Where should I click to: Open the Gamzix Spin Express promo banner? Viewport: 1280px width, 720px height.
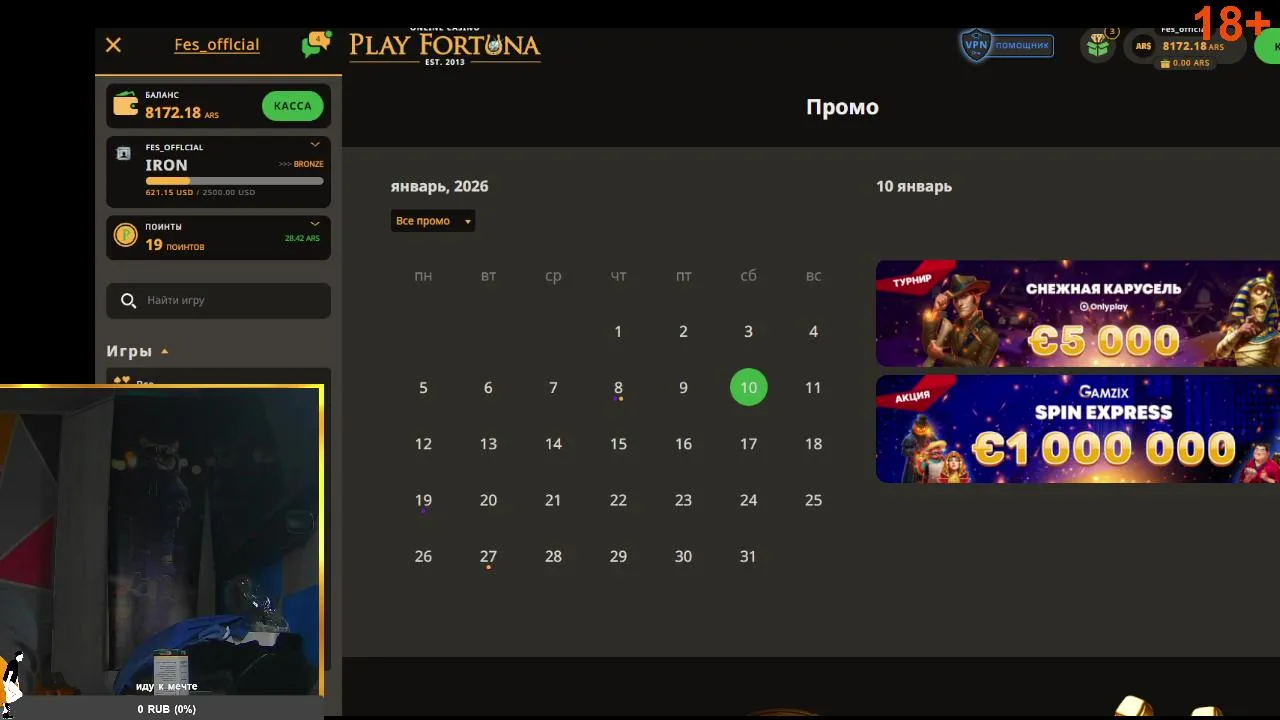1077,429
